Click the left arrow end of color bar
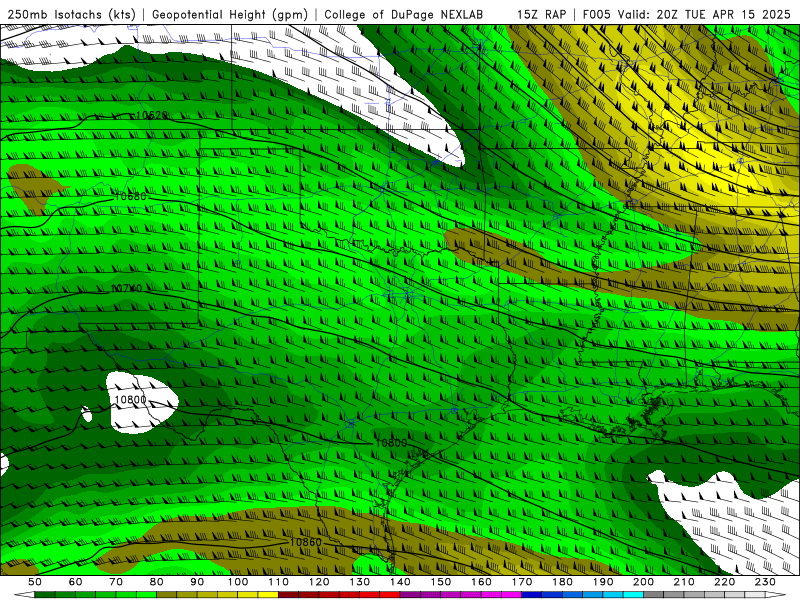This screenshot has height=600, width=800. click(x=24, y=595)
